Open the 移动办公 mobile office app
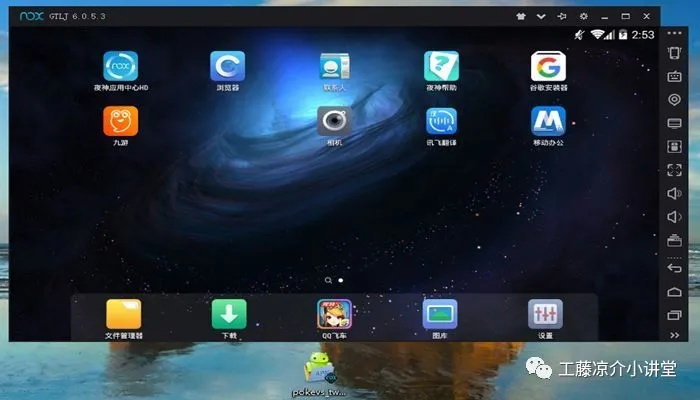This screenshot has height=400, width=700. (x=548, y=121)
